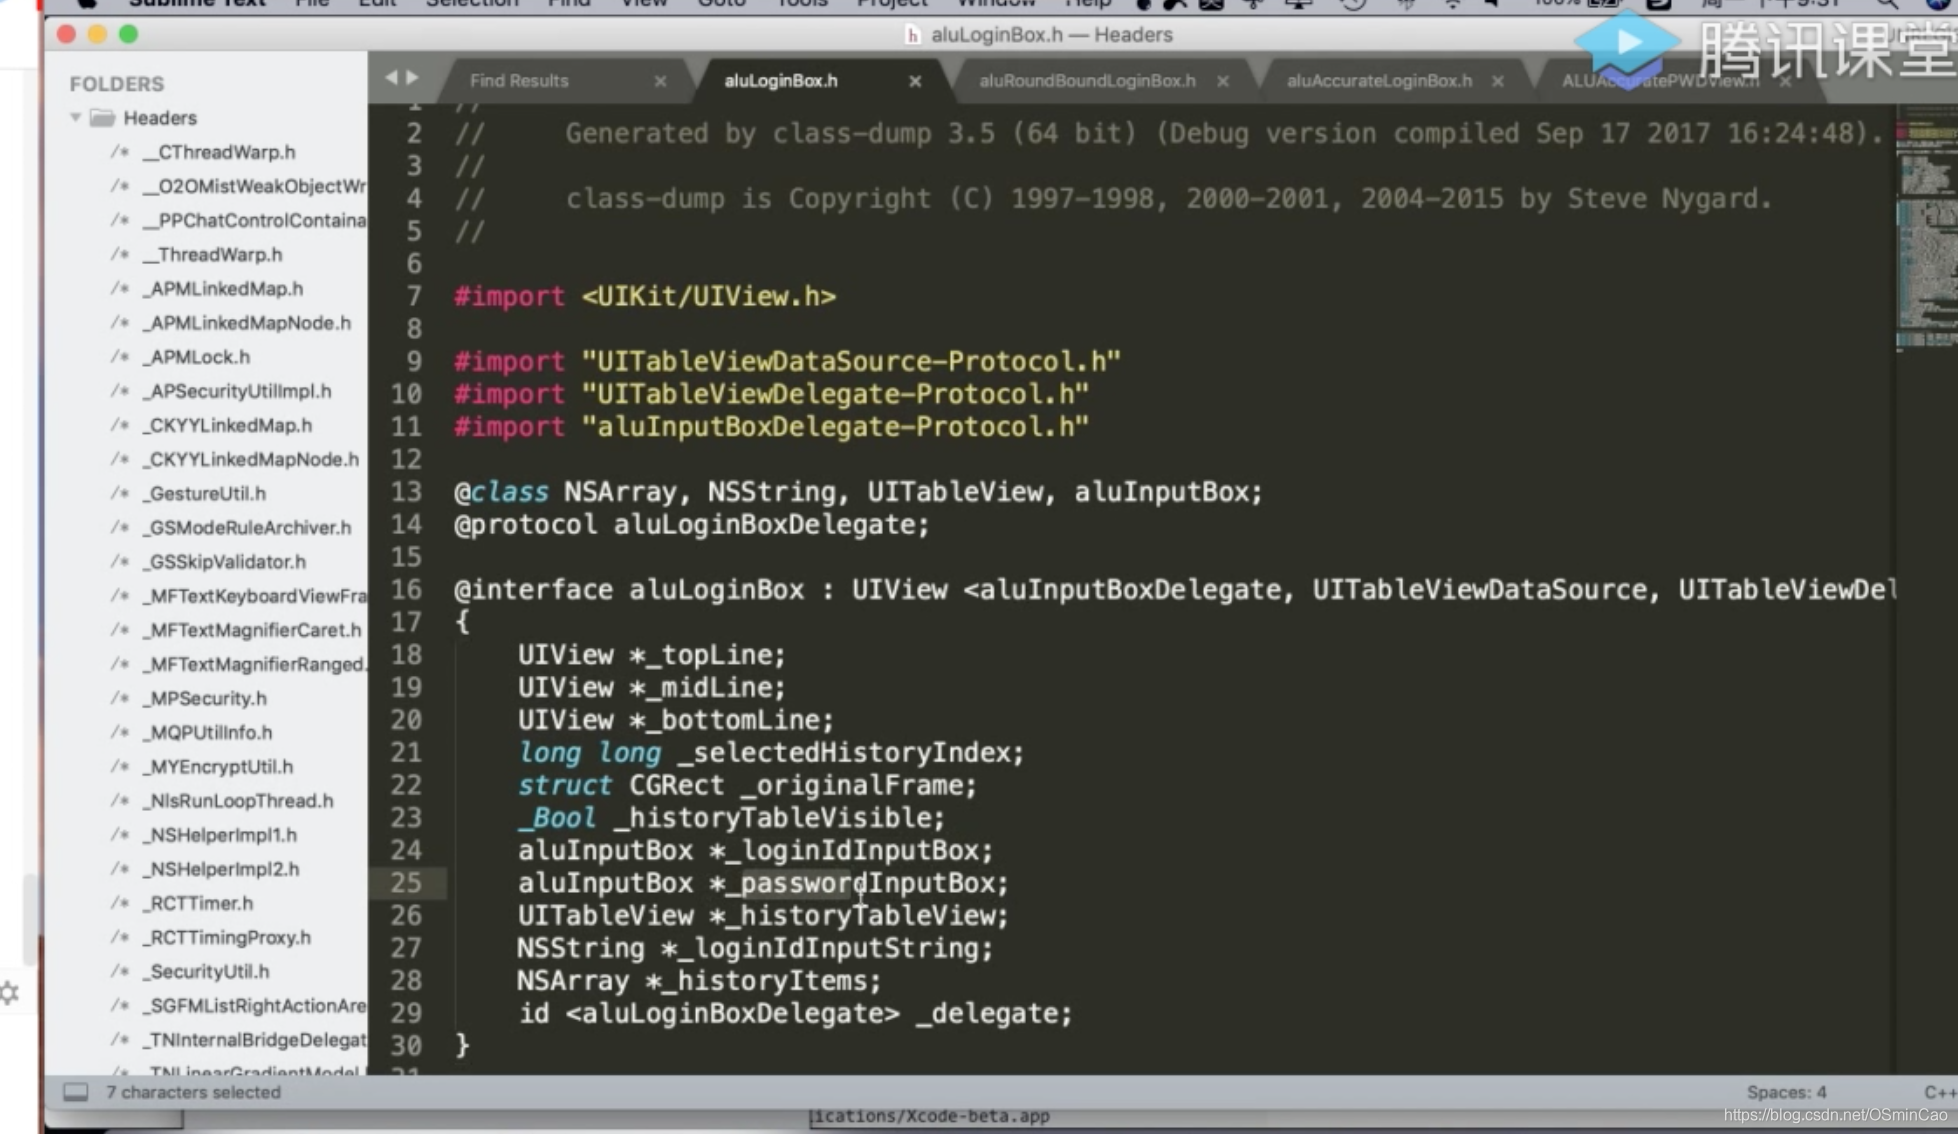Click the blog.csdn.net/OSminCao link
The width and height of the screenshot is (1958, 1134).
1834,1115
